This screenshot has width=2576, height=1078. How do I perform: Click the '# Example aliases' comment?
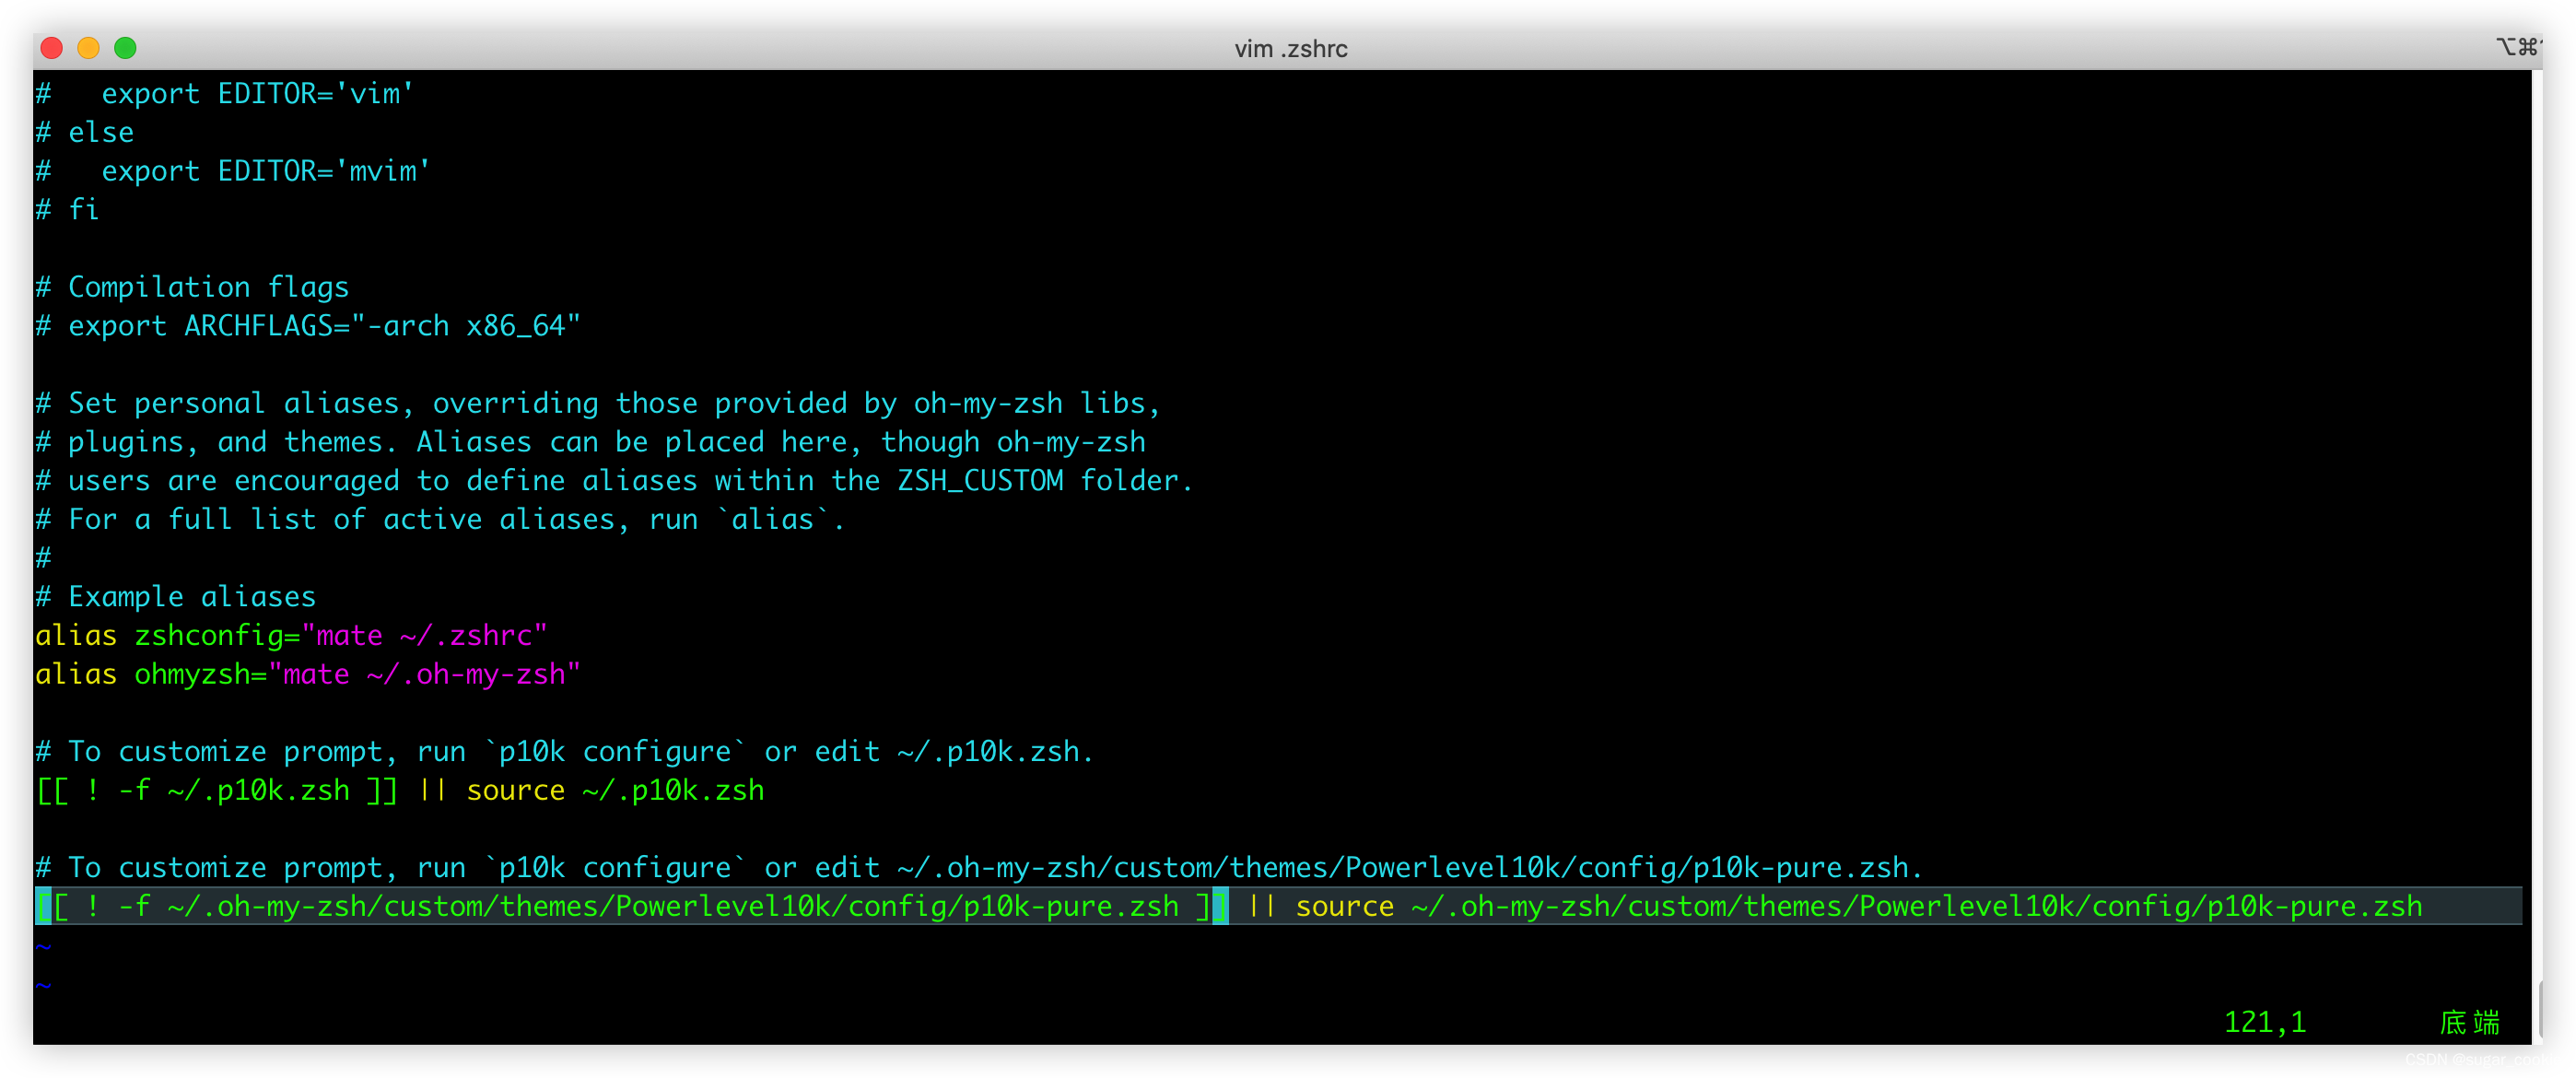click(176, 597)
